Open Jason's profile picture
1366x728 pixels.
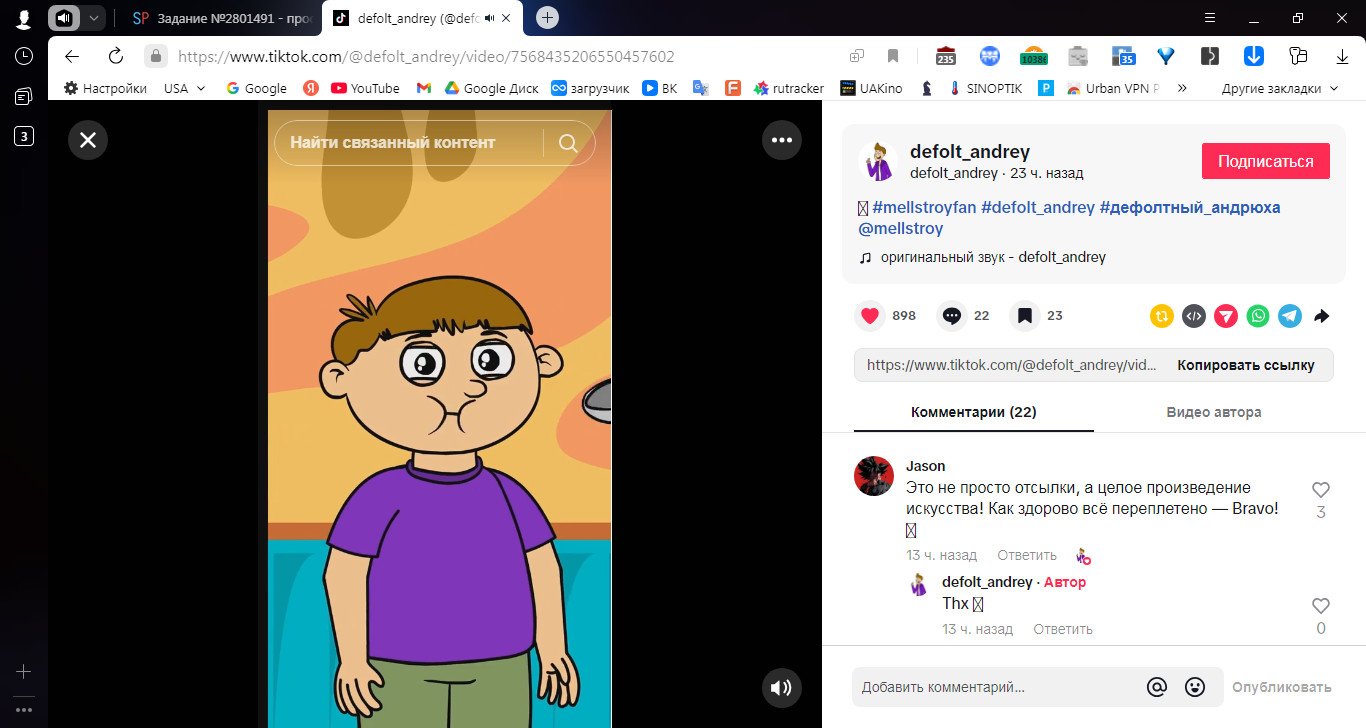point(874,476)
